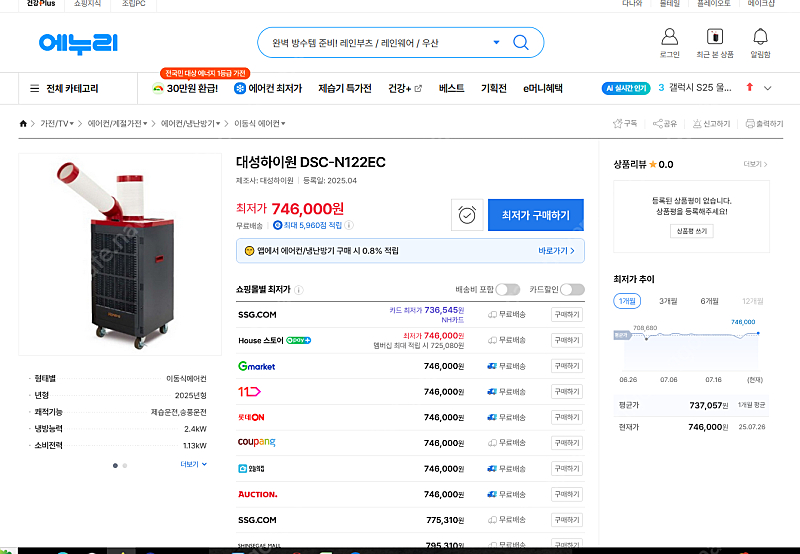
Task: Expand more specs with 더보기 under product image
Action: [x=193, y=464]
